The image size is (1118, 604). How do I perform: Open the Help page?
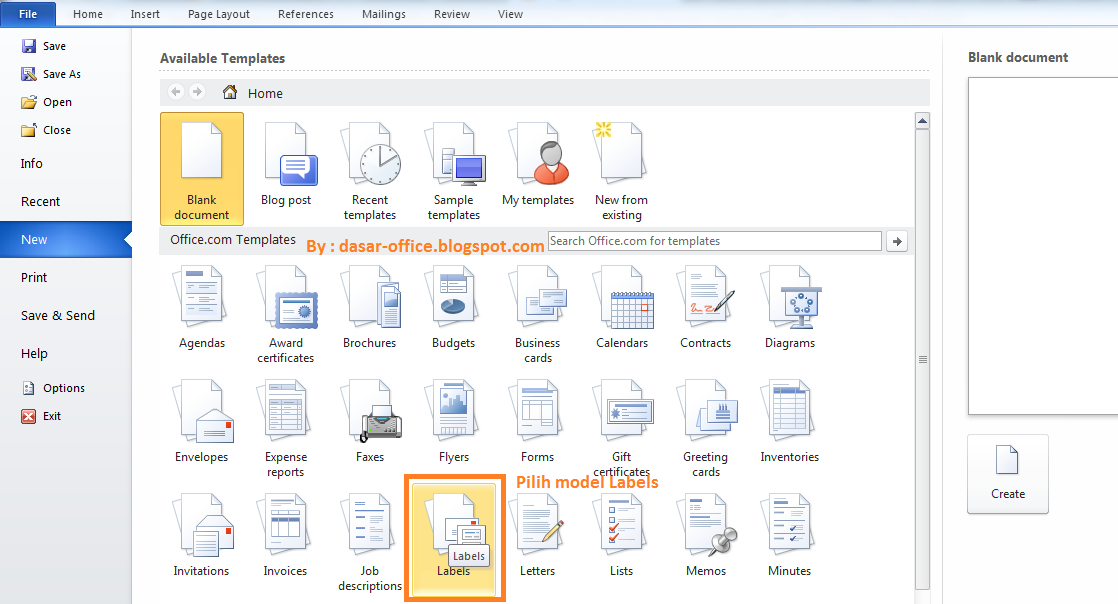(34, 354)
